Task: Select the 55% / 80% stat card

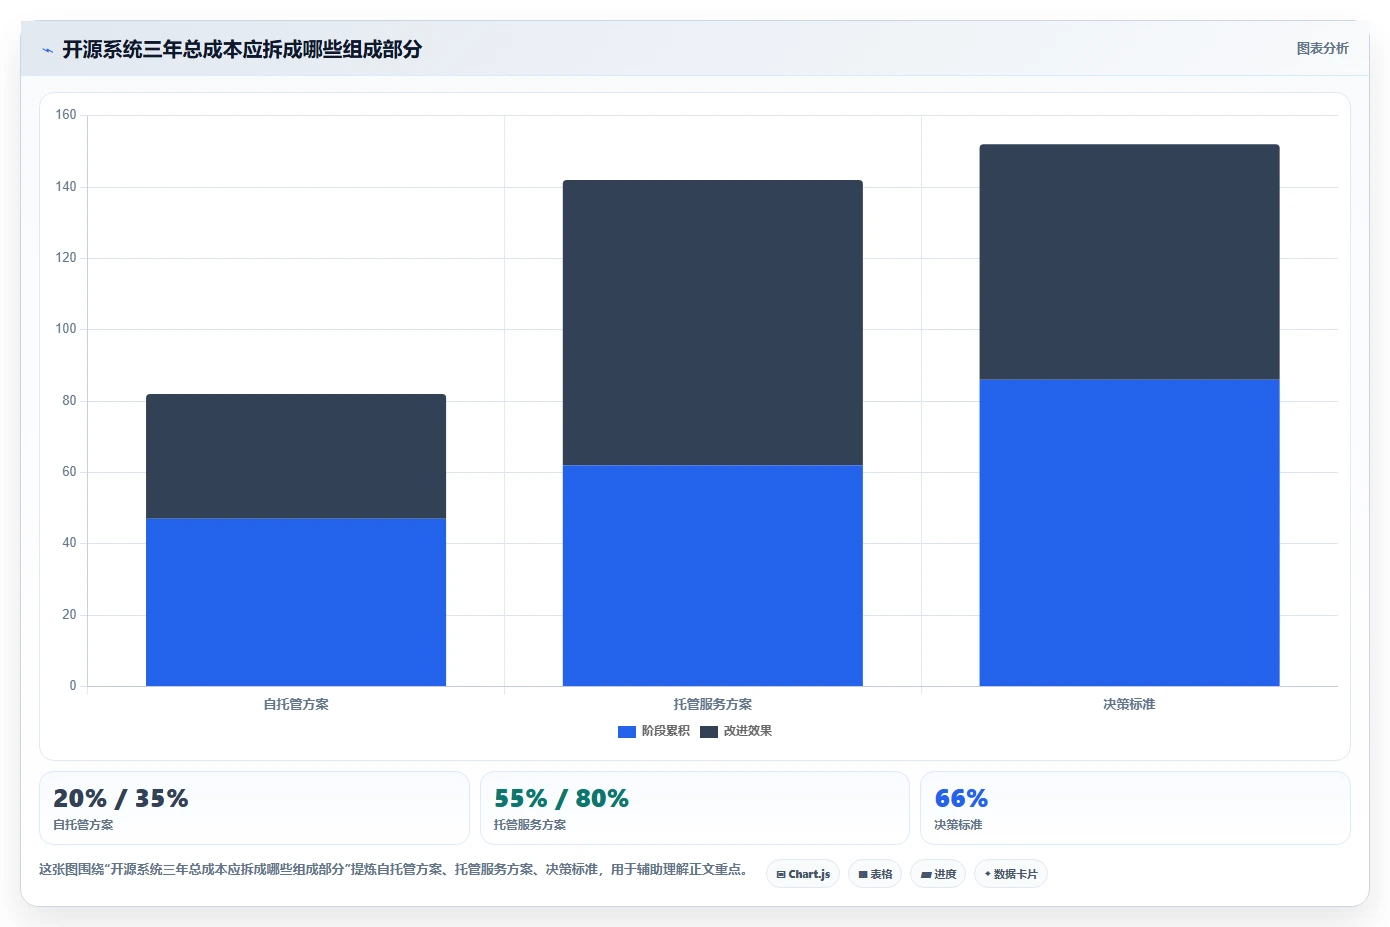Action: pyautogui.click(x=695, y=808)
